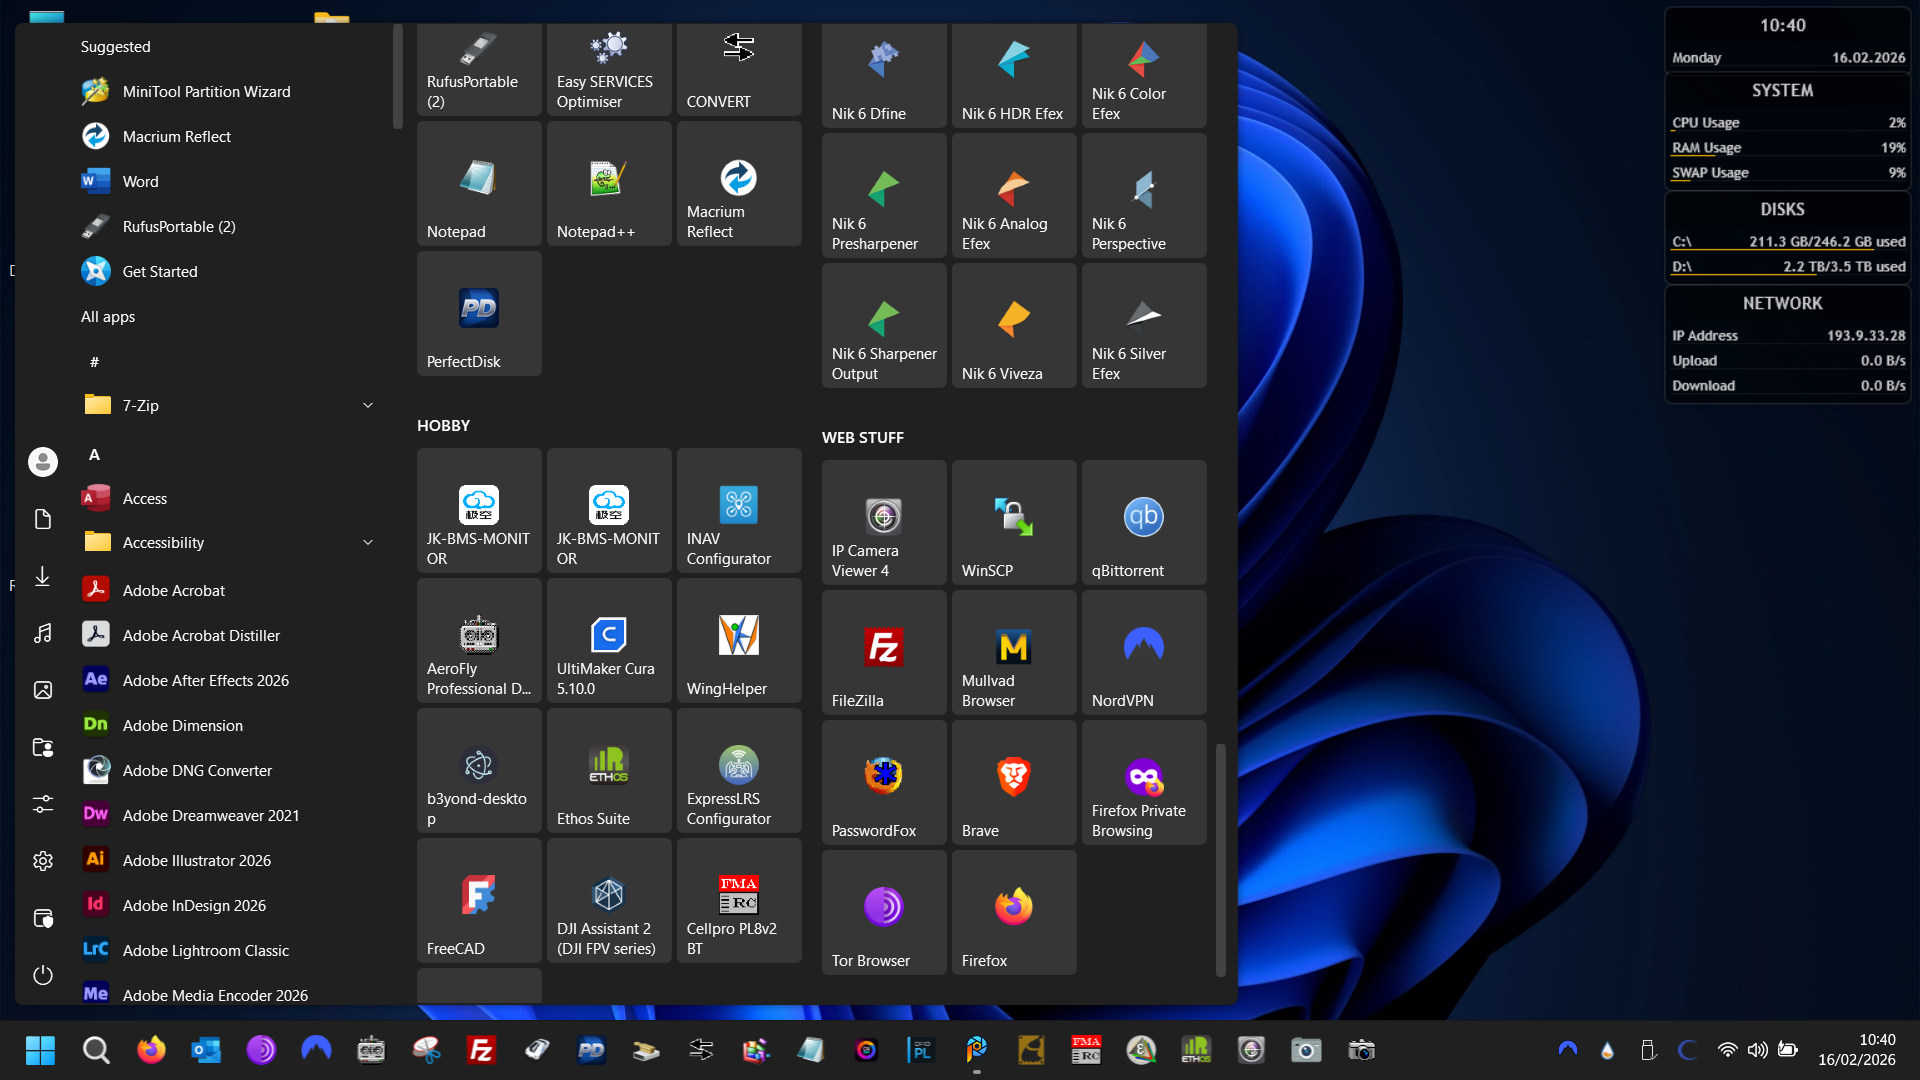Open Nik 6 Viveza tile
1920x1080 pixels.
[x=1013, y=326]
